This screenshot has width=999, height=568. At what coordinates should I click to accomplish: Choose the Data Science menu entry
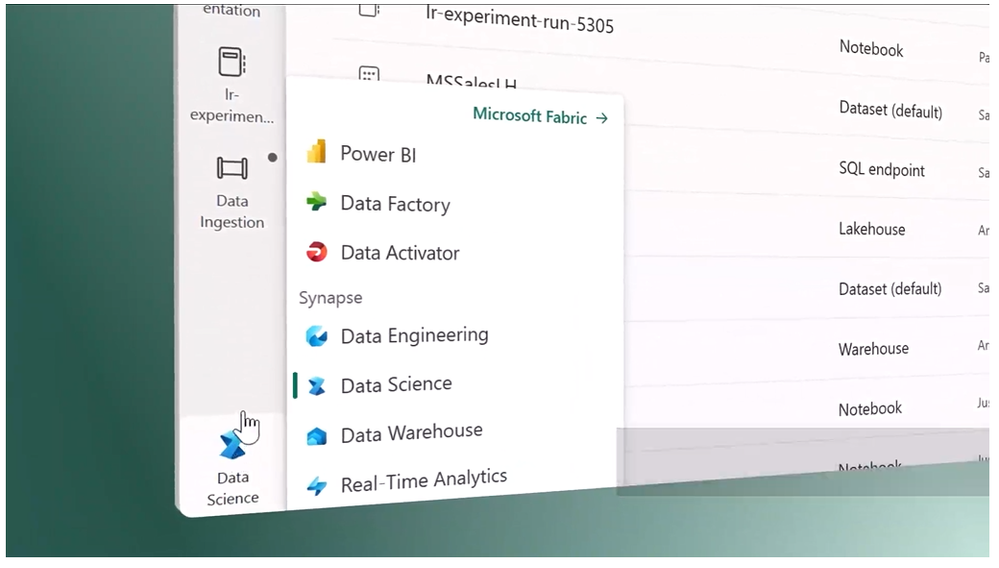(396, 385)
